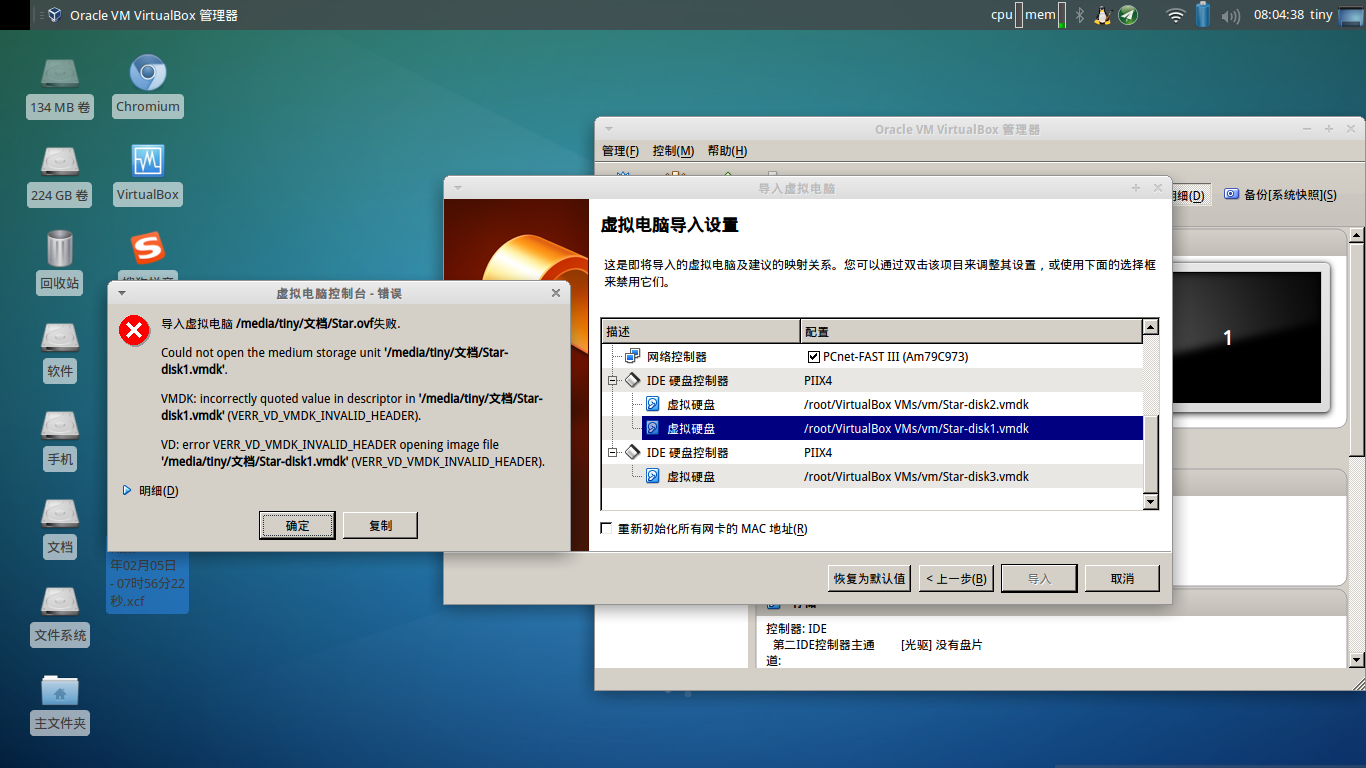Click the battery indicator in the panel
This screenshot has height=768, width=1366.
pos(1203,15)
